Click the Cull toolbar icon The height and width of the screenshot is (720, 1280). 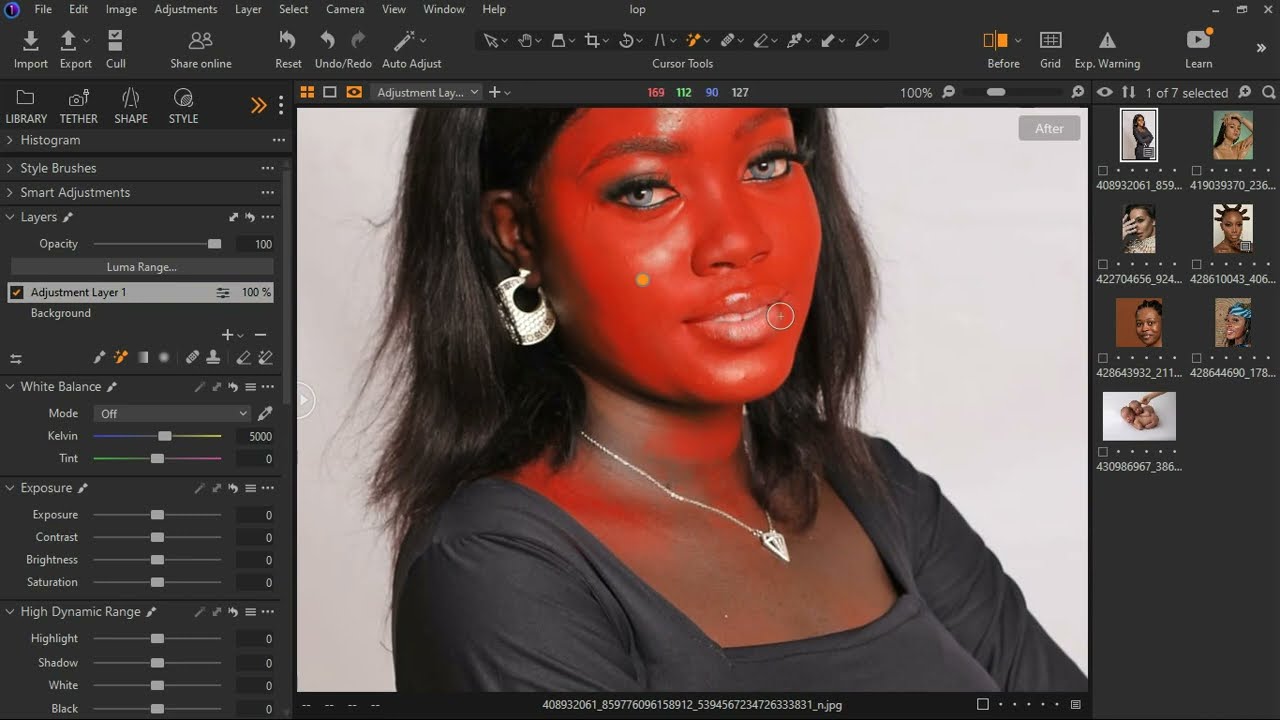click(115, 40)
